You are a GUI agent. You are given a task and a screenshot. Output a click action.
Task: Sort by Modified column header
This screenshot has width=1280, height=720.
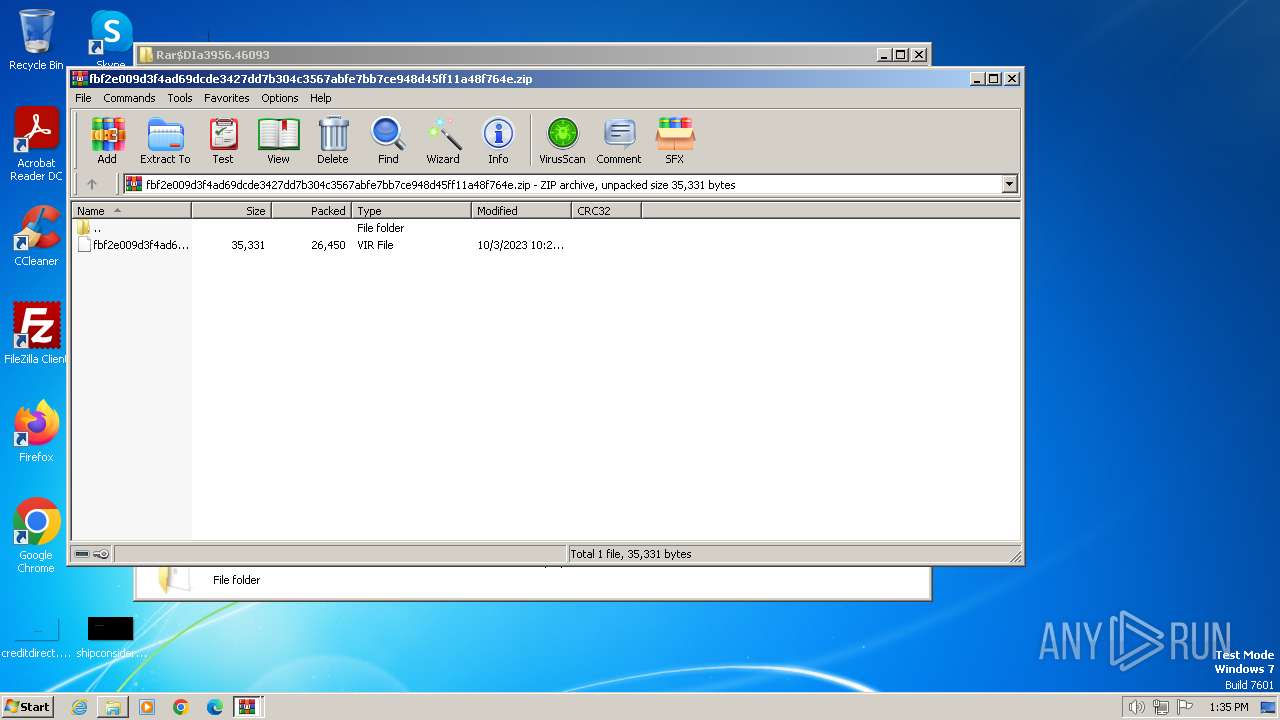[521, 211]
